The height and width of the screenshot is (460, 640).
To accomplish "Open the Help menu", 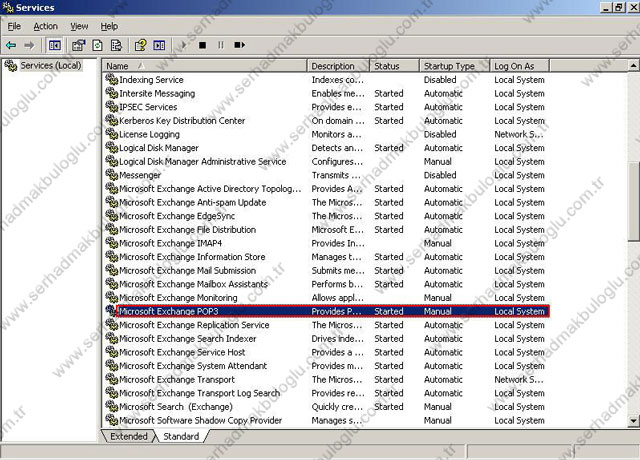I will [109, 26].
